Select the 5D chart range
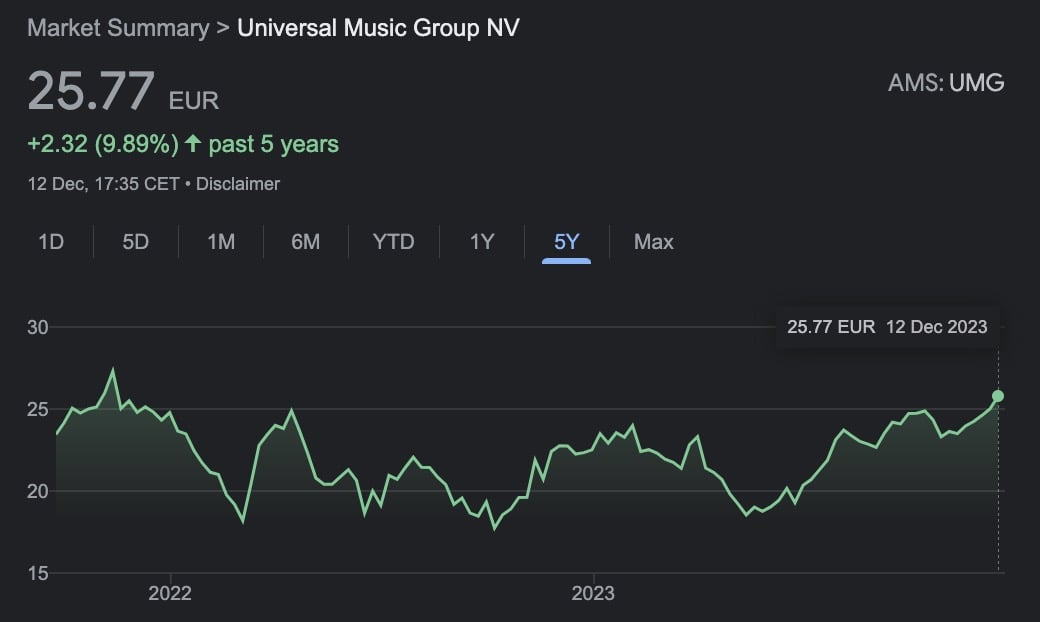The height and width of the screenshot is (622, 1040). point(135,242)
